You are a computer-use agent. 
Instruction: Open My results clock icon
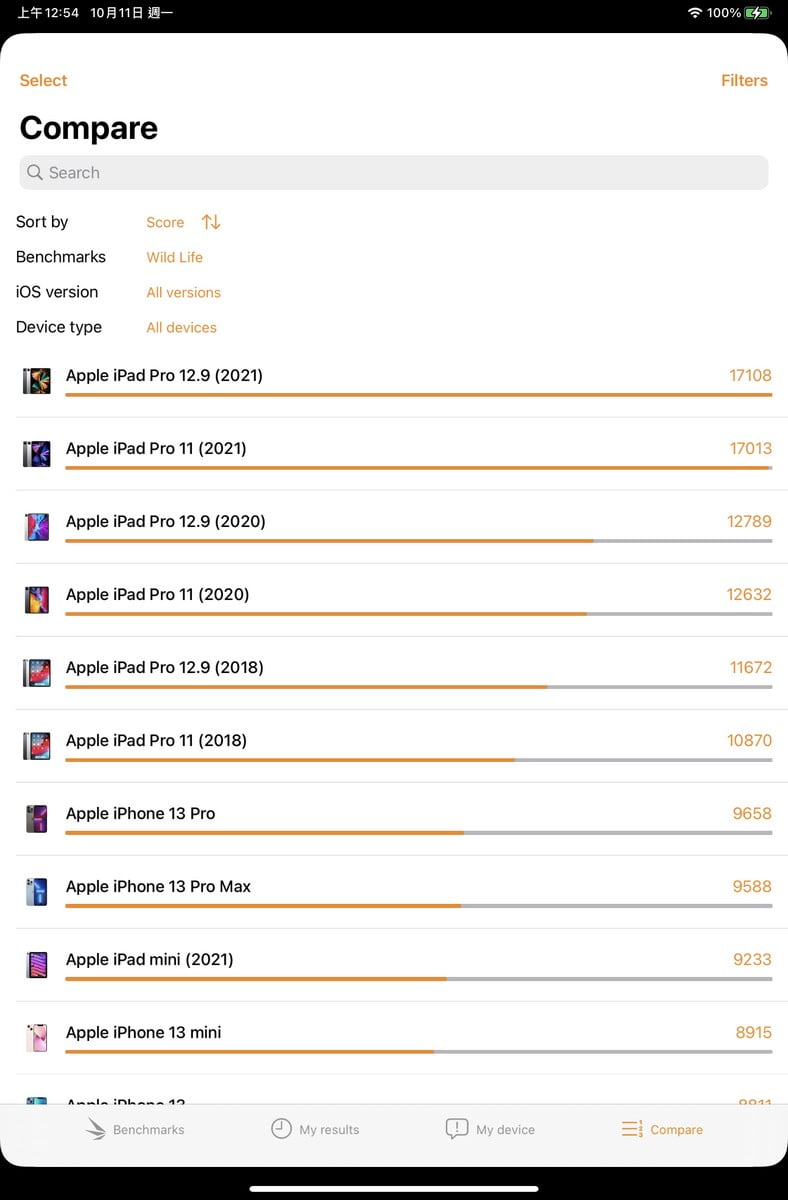click(x=281, y=1129)
